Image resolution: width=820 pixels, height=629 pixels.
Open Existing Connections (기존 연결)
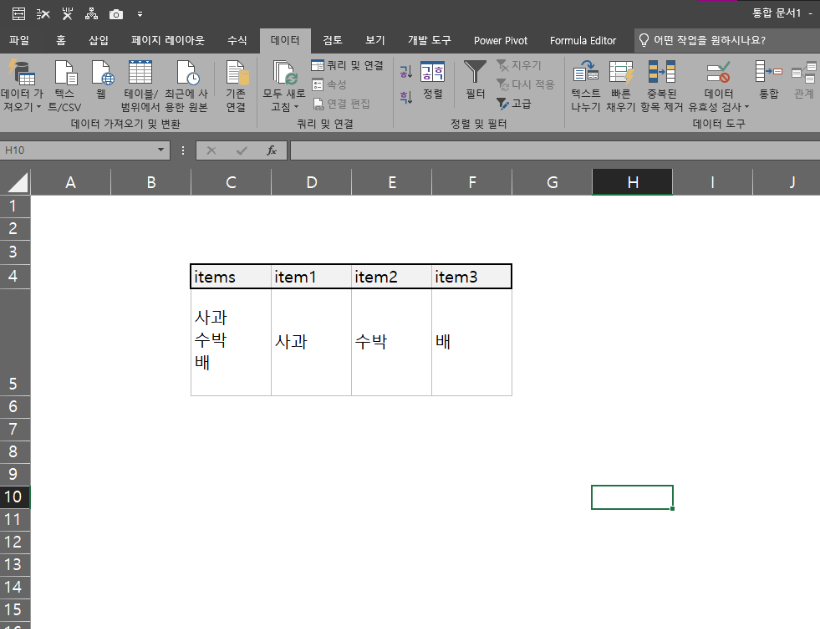coord(236,72)
